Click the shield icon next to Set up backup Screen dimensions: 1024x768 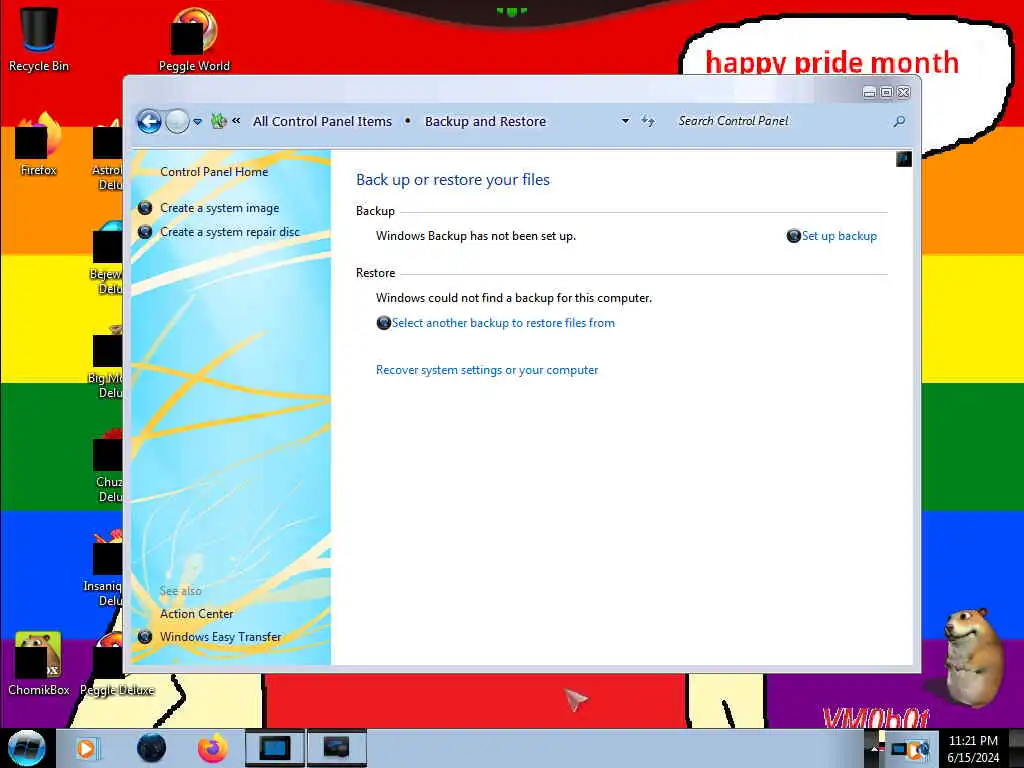[x=793, y=236]
